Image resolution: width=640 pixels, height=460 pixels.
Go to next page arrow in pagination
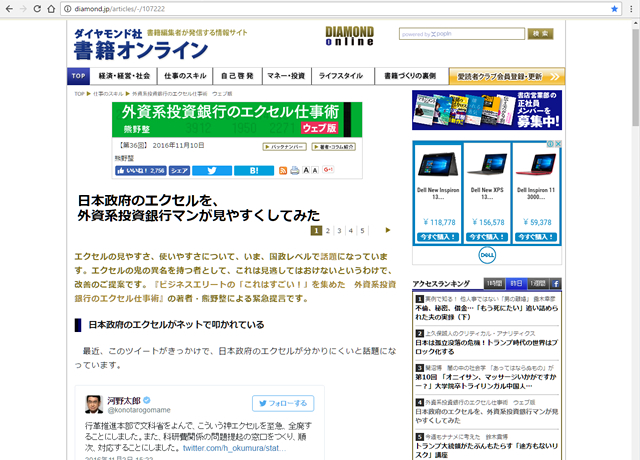pyautogui.click(x=387, y=231)
